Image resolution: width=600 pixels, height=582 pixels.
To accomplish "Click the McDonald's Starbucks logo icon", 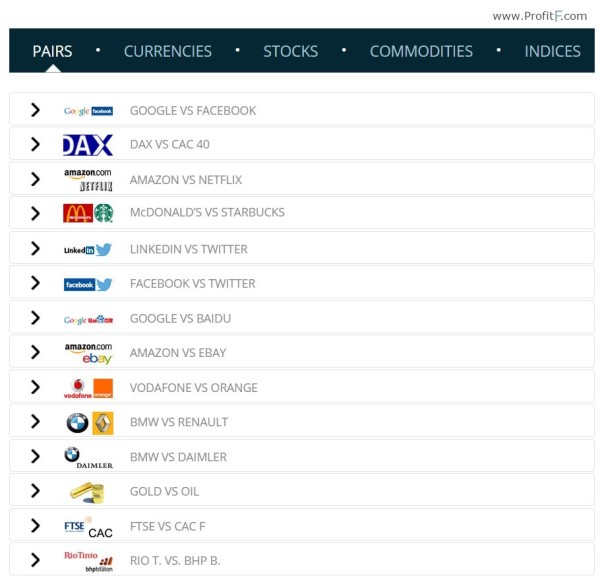I will [88, 213].
